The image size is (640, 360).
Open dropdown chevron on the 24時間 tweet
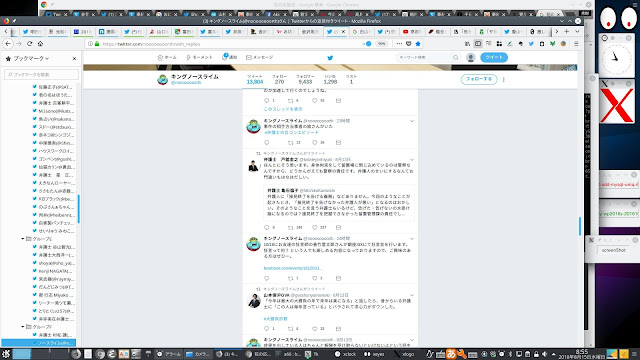412,239
